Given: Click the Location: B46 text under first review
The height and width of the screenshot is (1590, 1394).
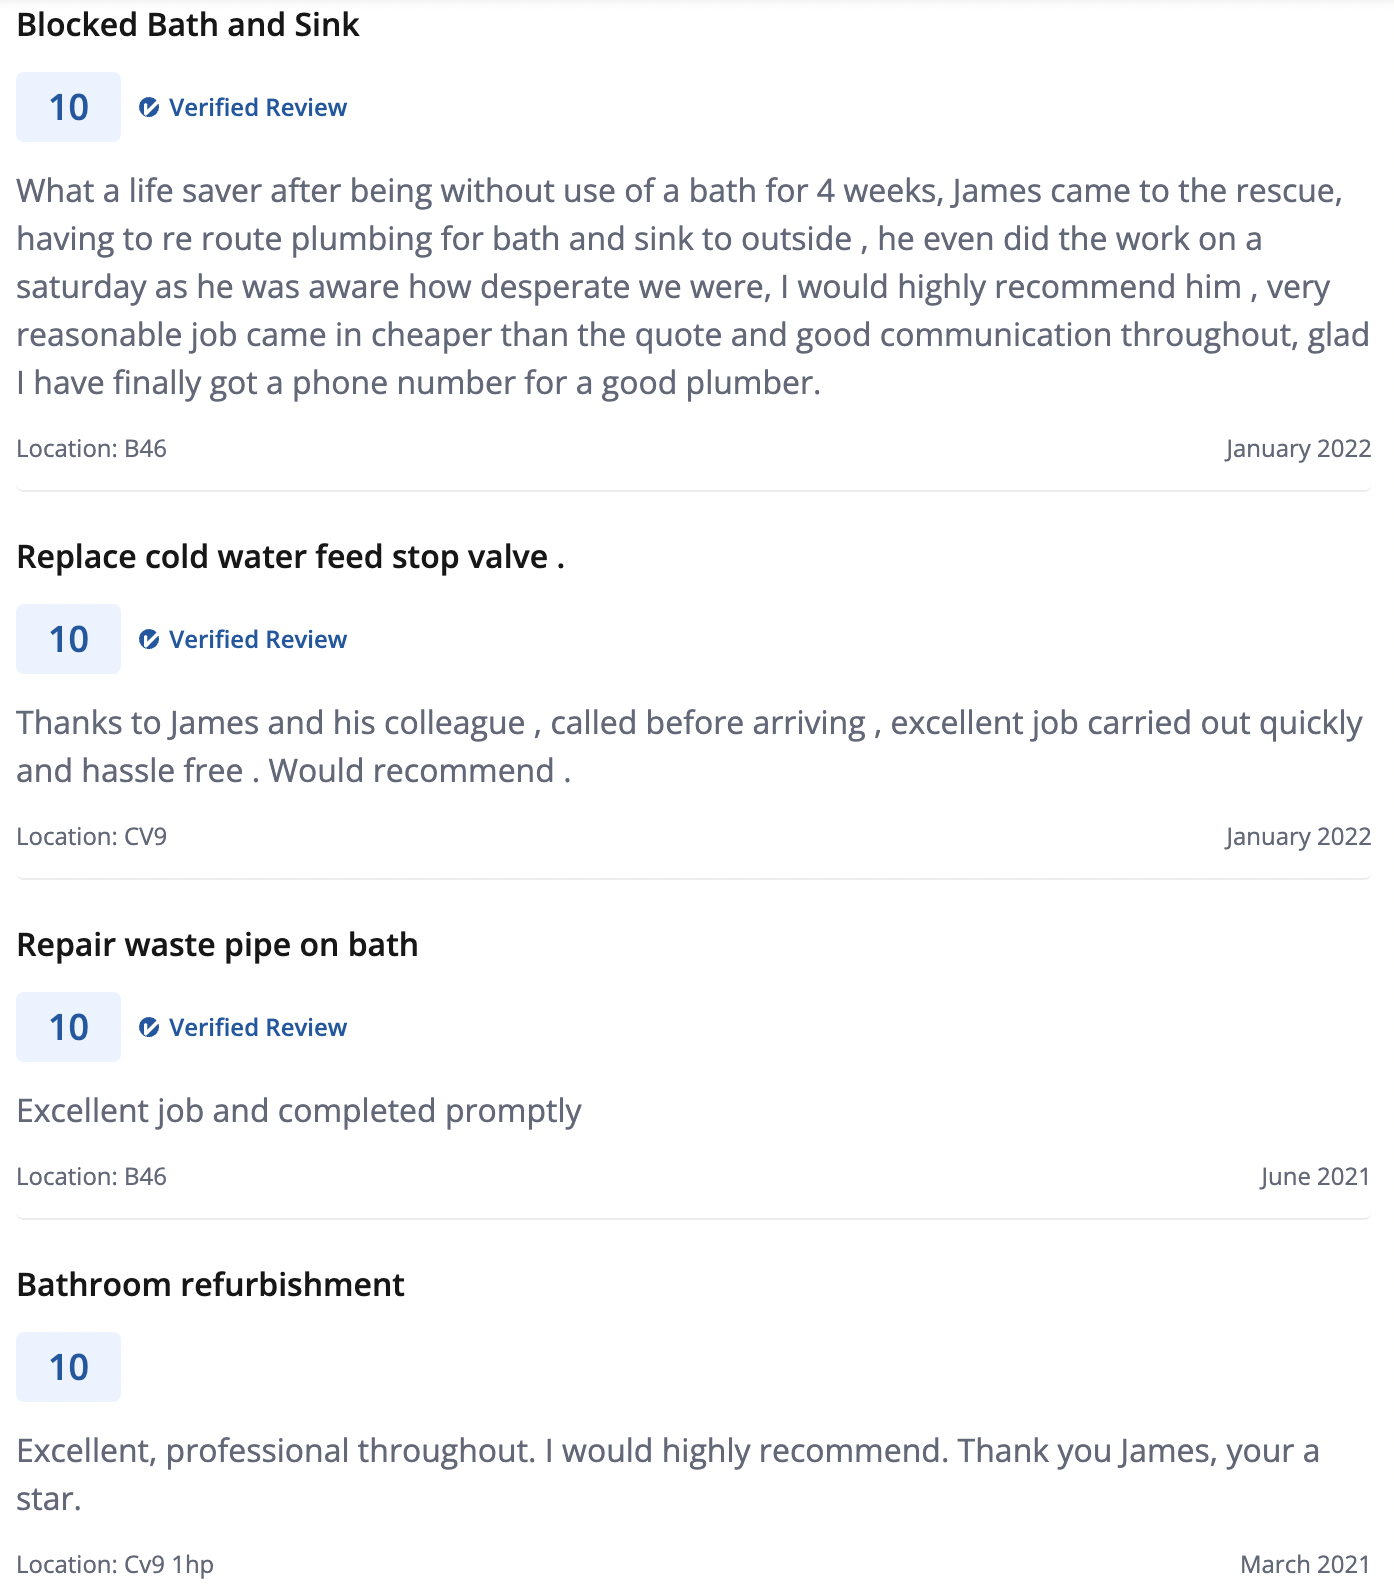Looking at the screenshot, I should point(91,449).
